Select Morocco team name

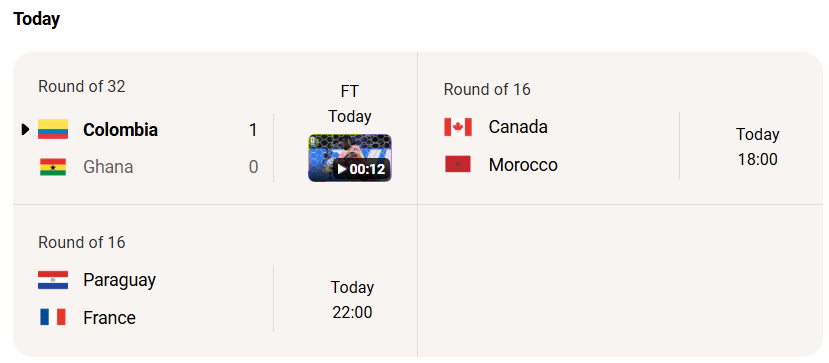[523, 164]
